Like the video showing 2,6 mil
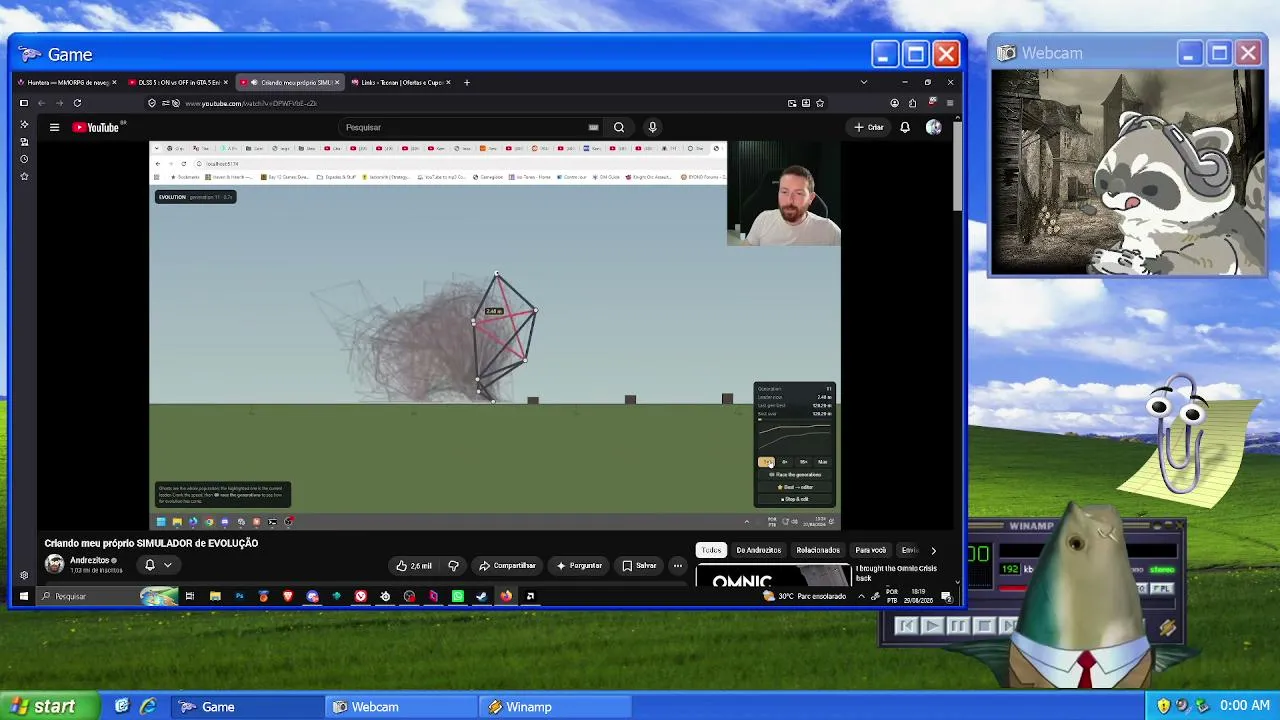Screen dimensions: 1280x720 tap(414, 565)
